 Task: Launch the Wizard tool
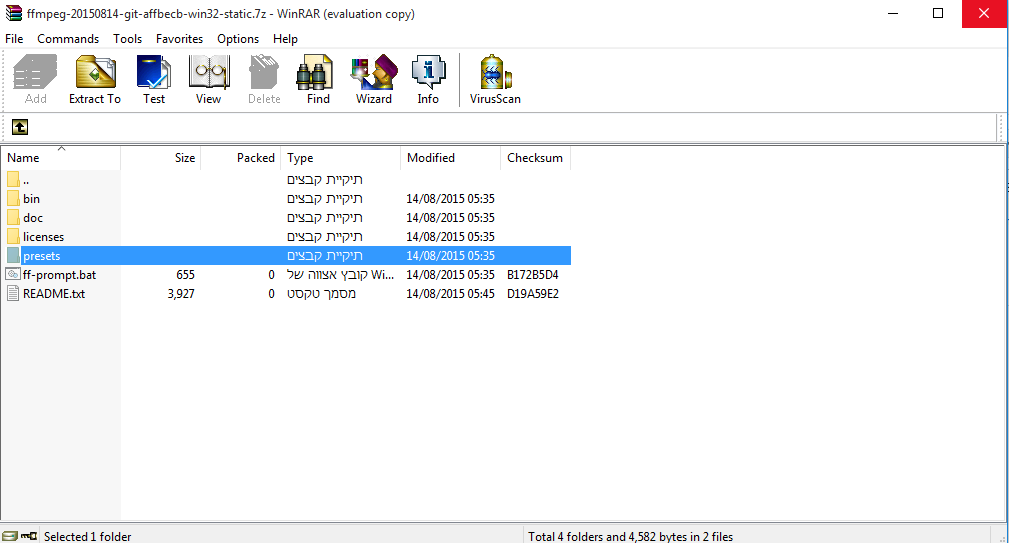pyautogui.click(x=374, y=78)
